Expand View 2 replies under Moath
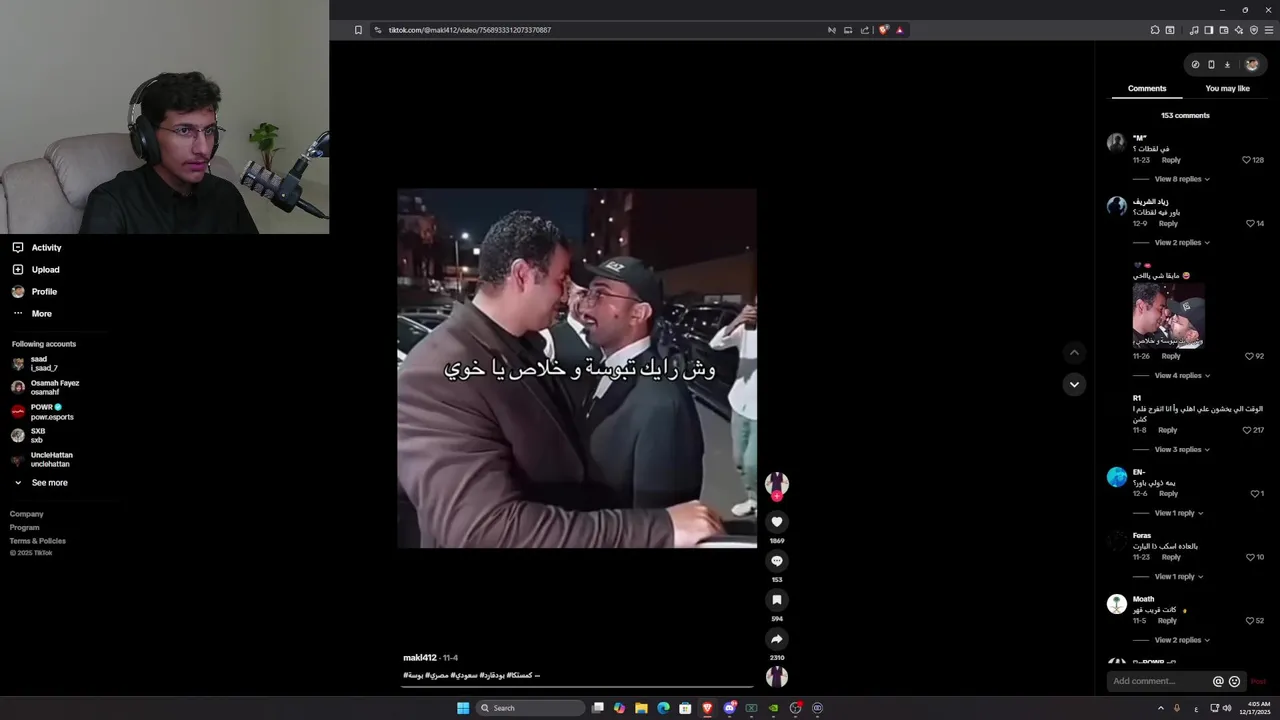The width and height of the screenshot is (1280, 720). coord(1182,640)
